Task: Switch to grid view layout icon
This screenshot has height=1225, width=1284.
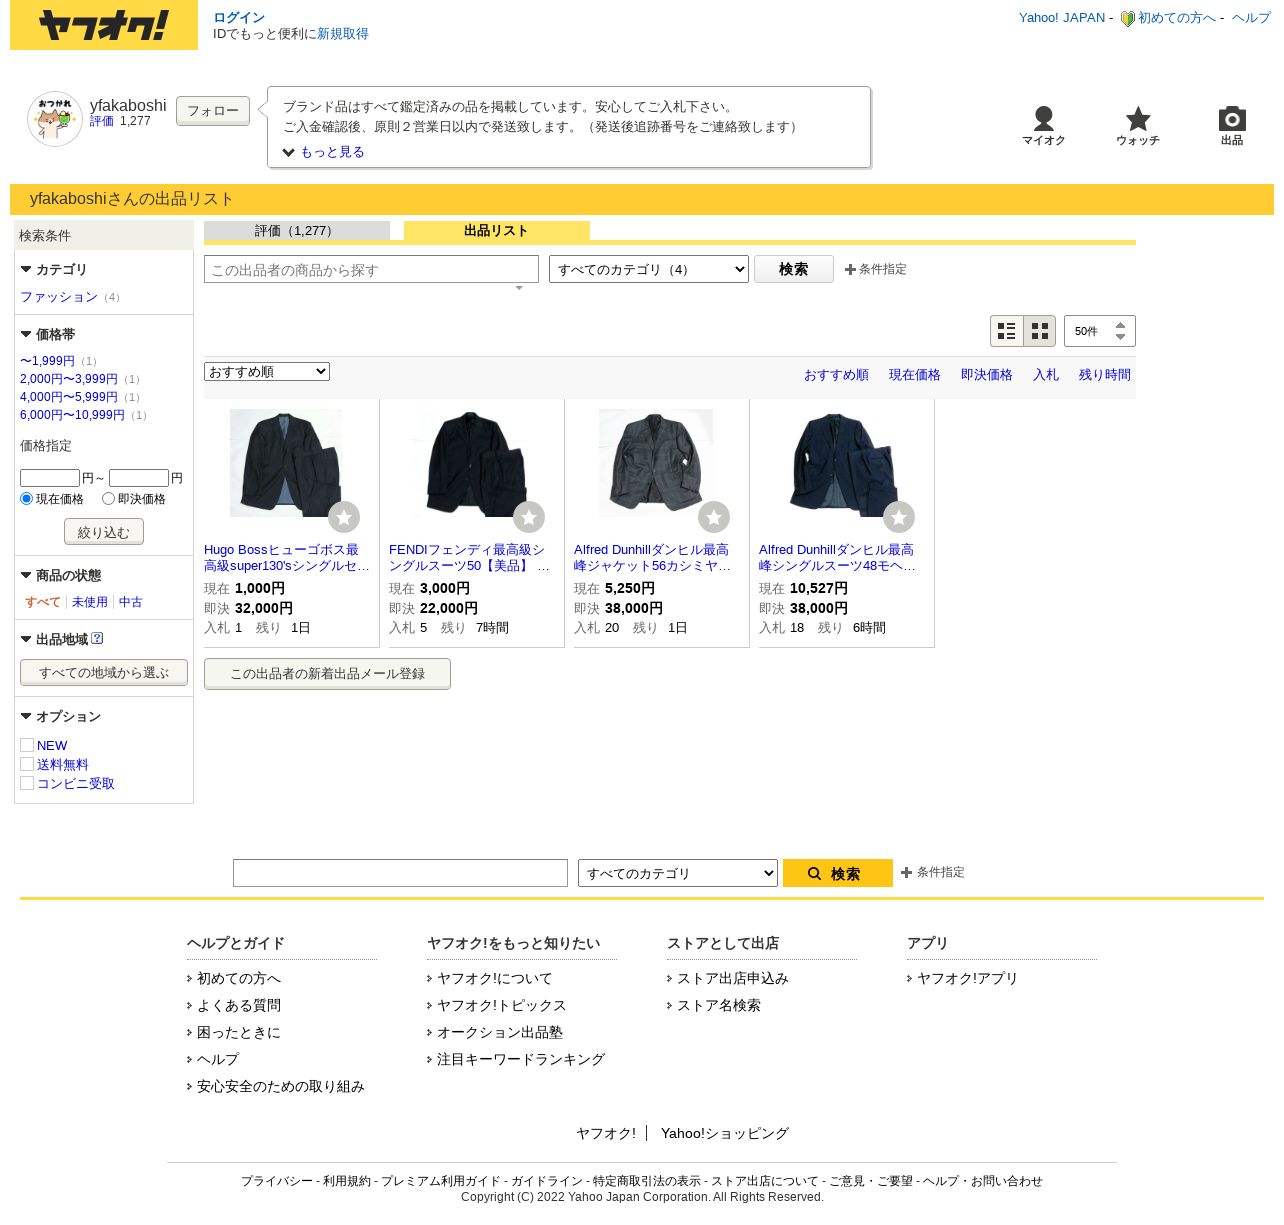Action: click(1040, 331)
